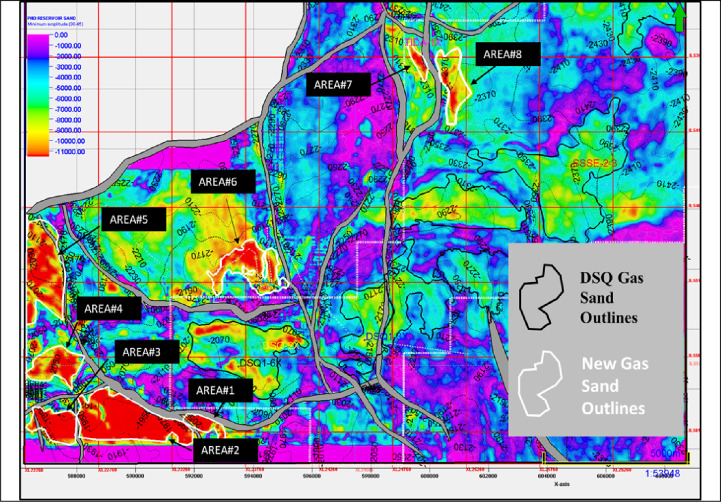This screenshot has height=502, width=721.
Task: Click the 1:53948 map scale text
Action: pos(662,473)
